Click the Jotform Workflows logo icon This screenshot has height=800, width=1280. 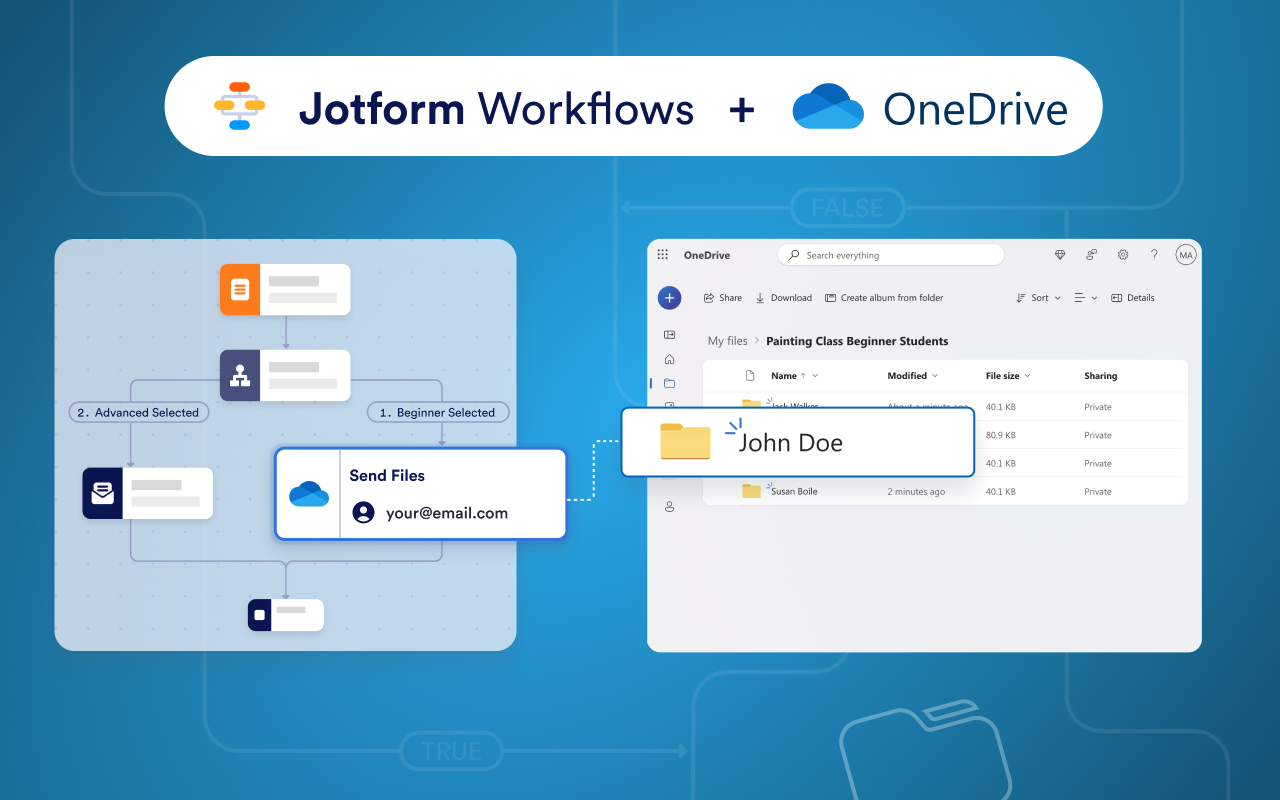(x=239, y=106)
